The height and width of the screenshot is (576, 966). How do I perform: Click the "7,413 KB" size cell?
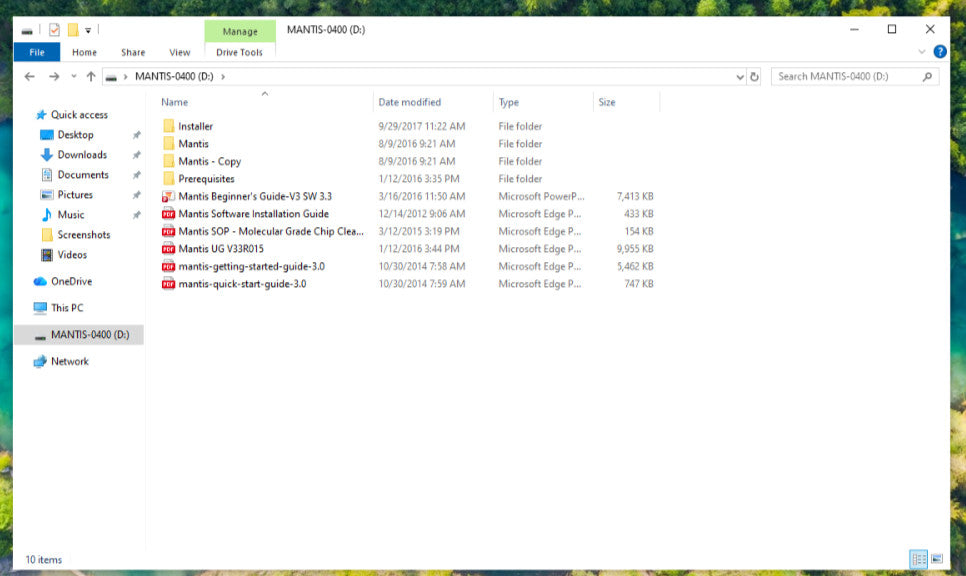(x=635, y=196)
